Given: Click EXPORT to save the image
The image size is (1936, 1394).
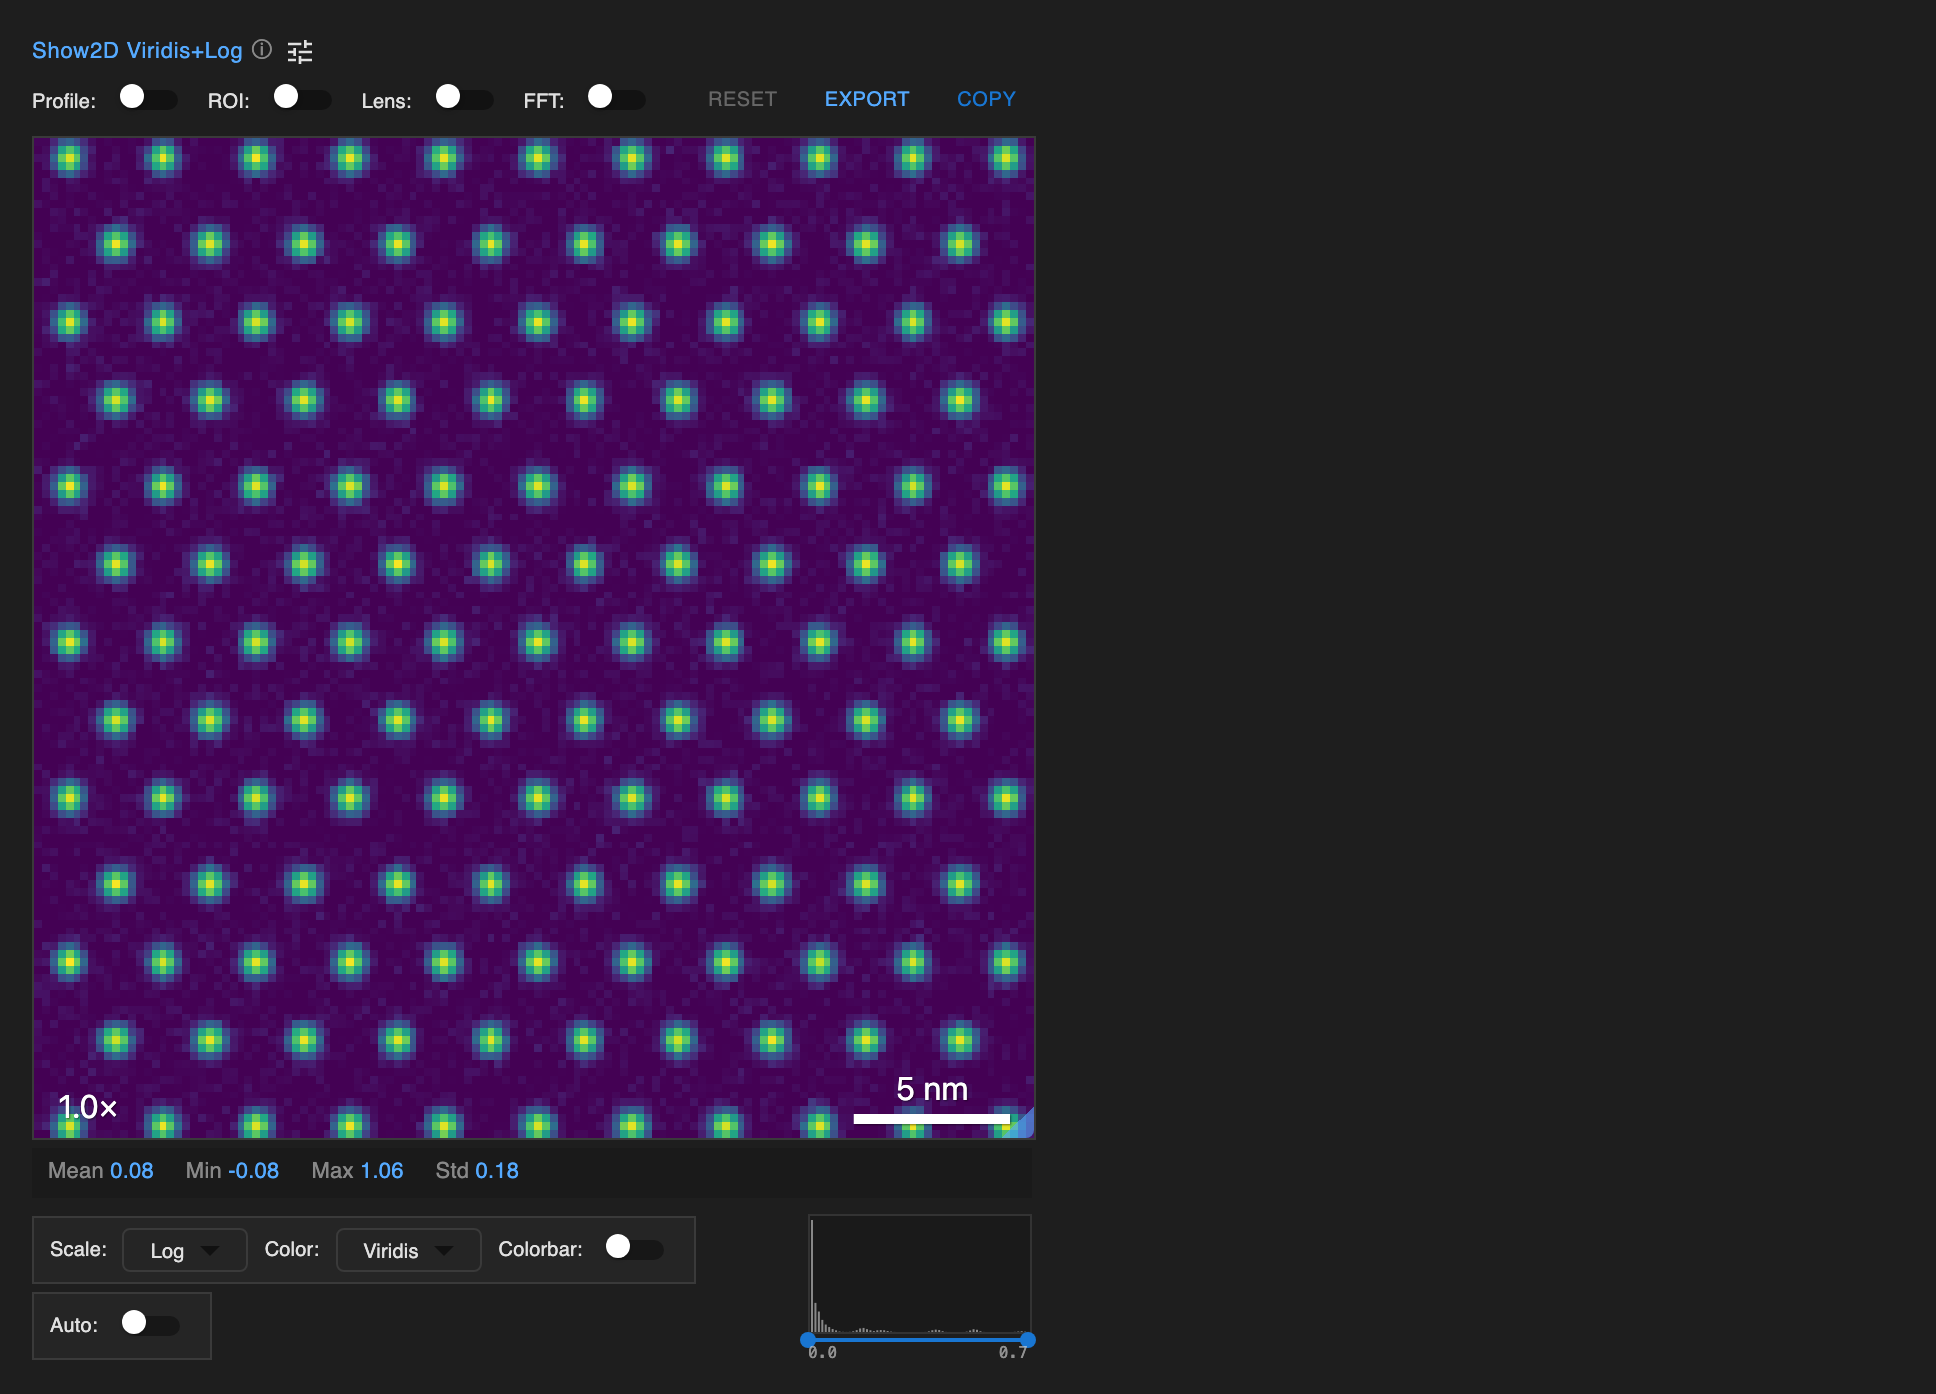Looking at the screenshot, I should (866, 98).
